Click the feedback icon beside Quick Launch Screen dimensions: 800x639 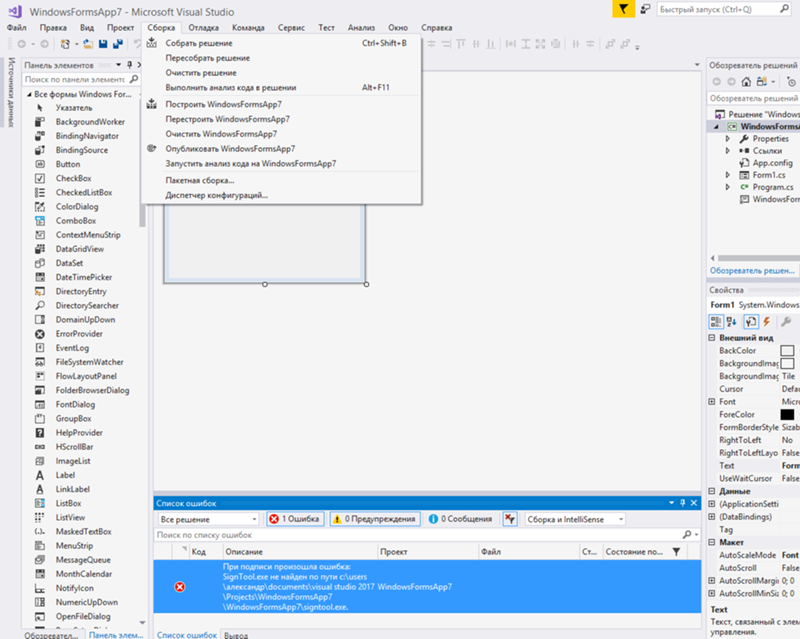(x=645, y=9)
